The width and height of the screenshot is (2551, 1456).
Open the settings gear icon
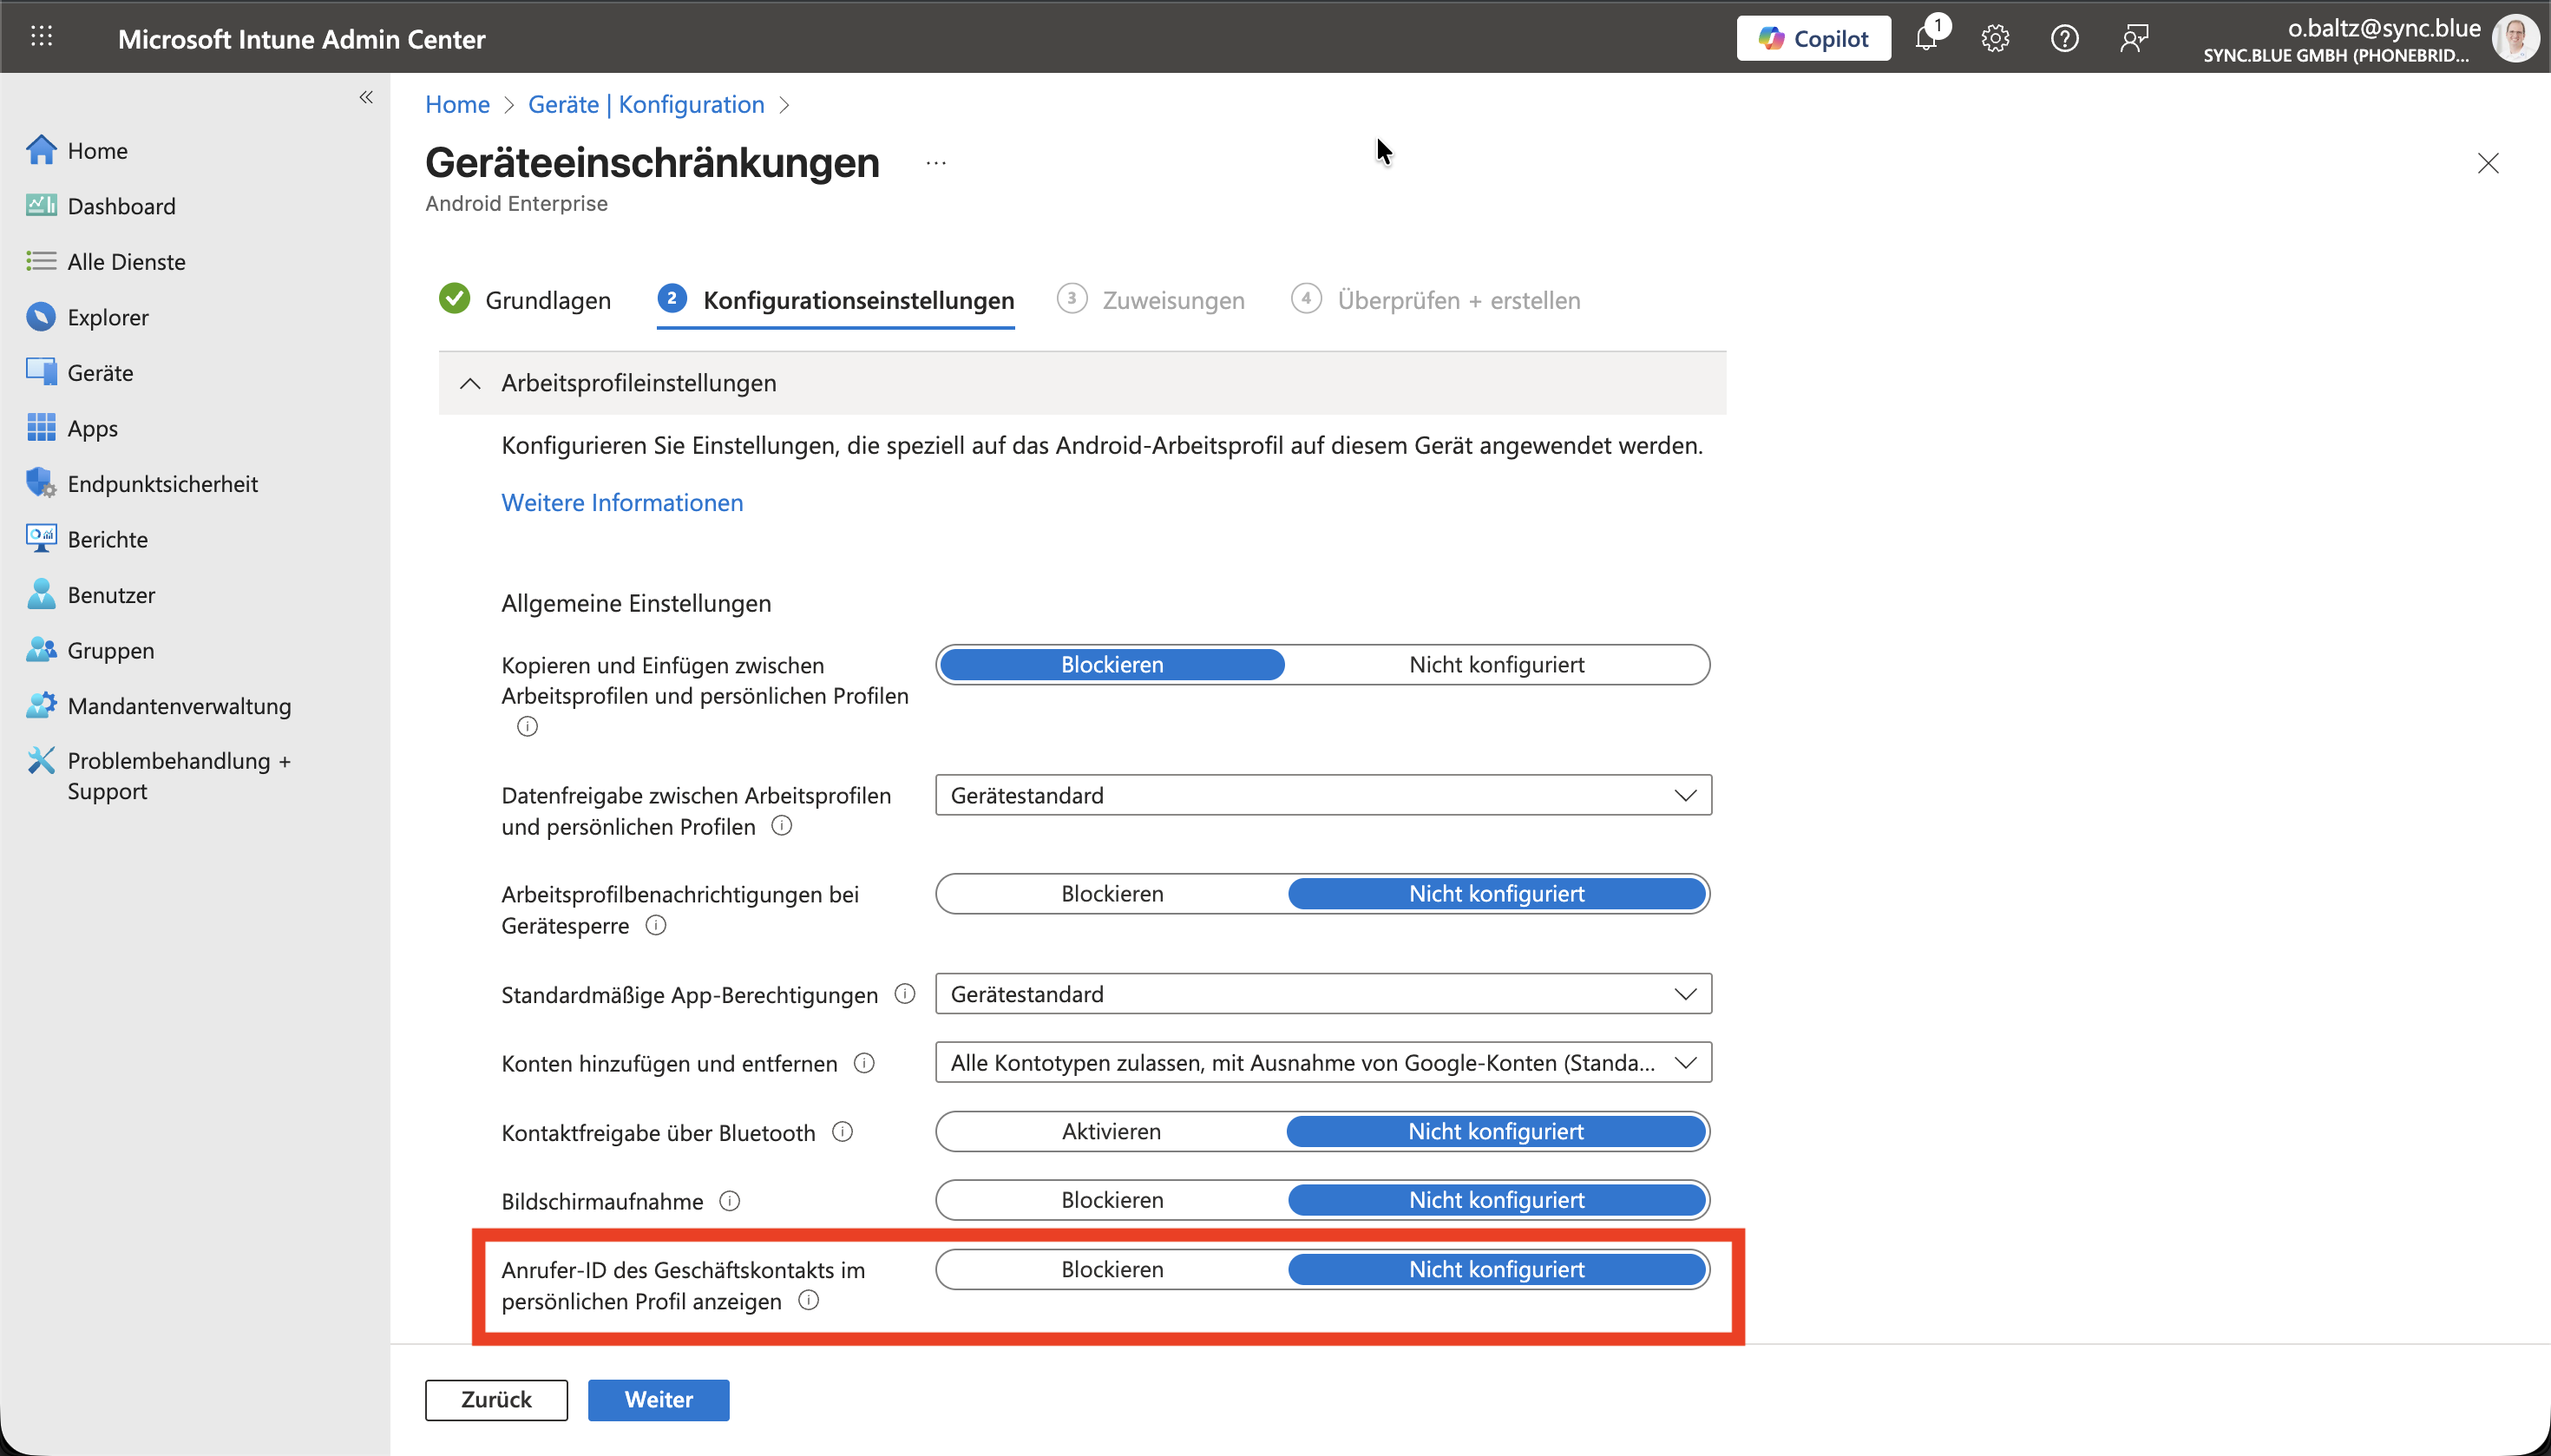tap(1995, 39)
